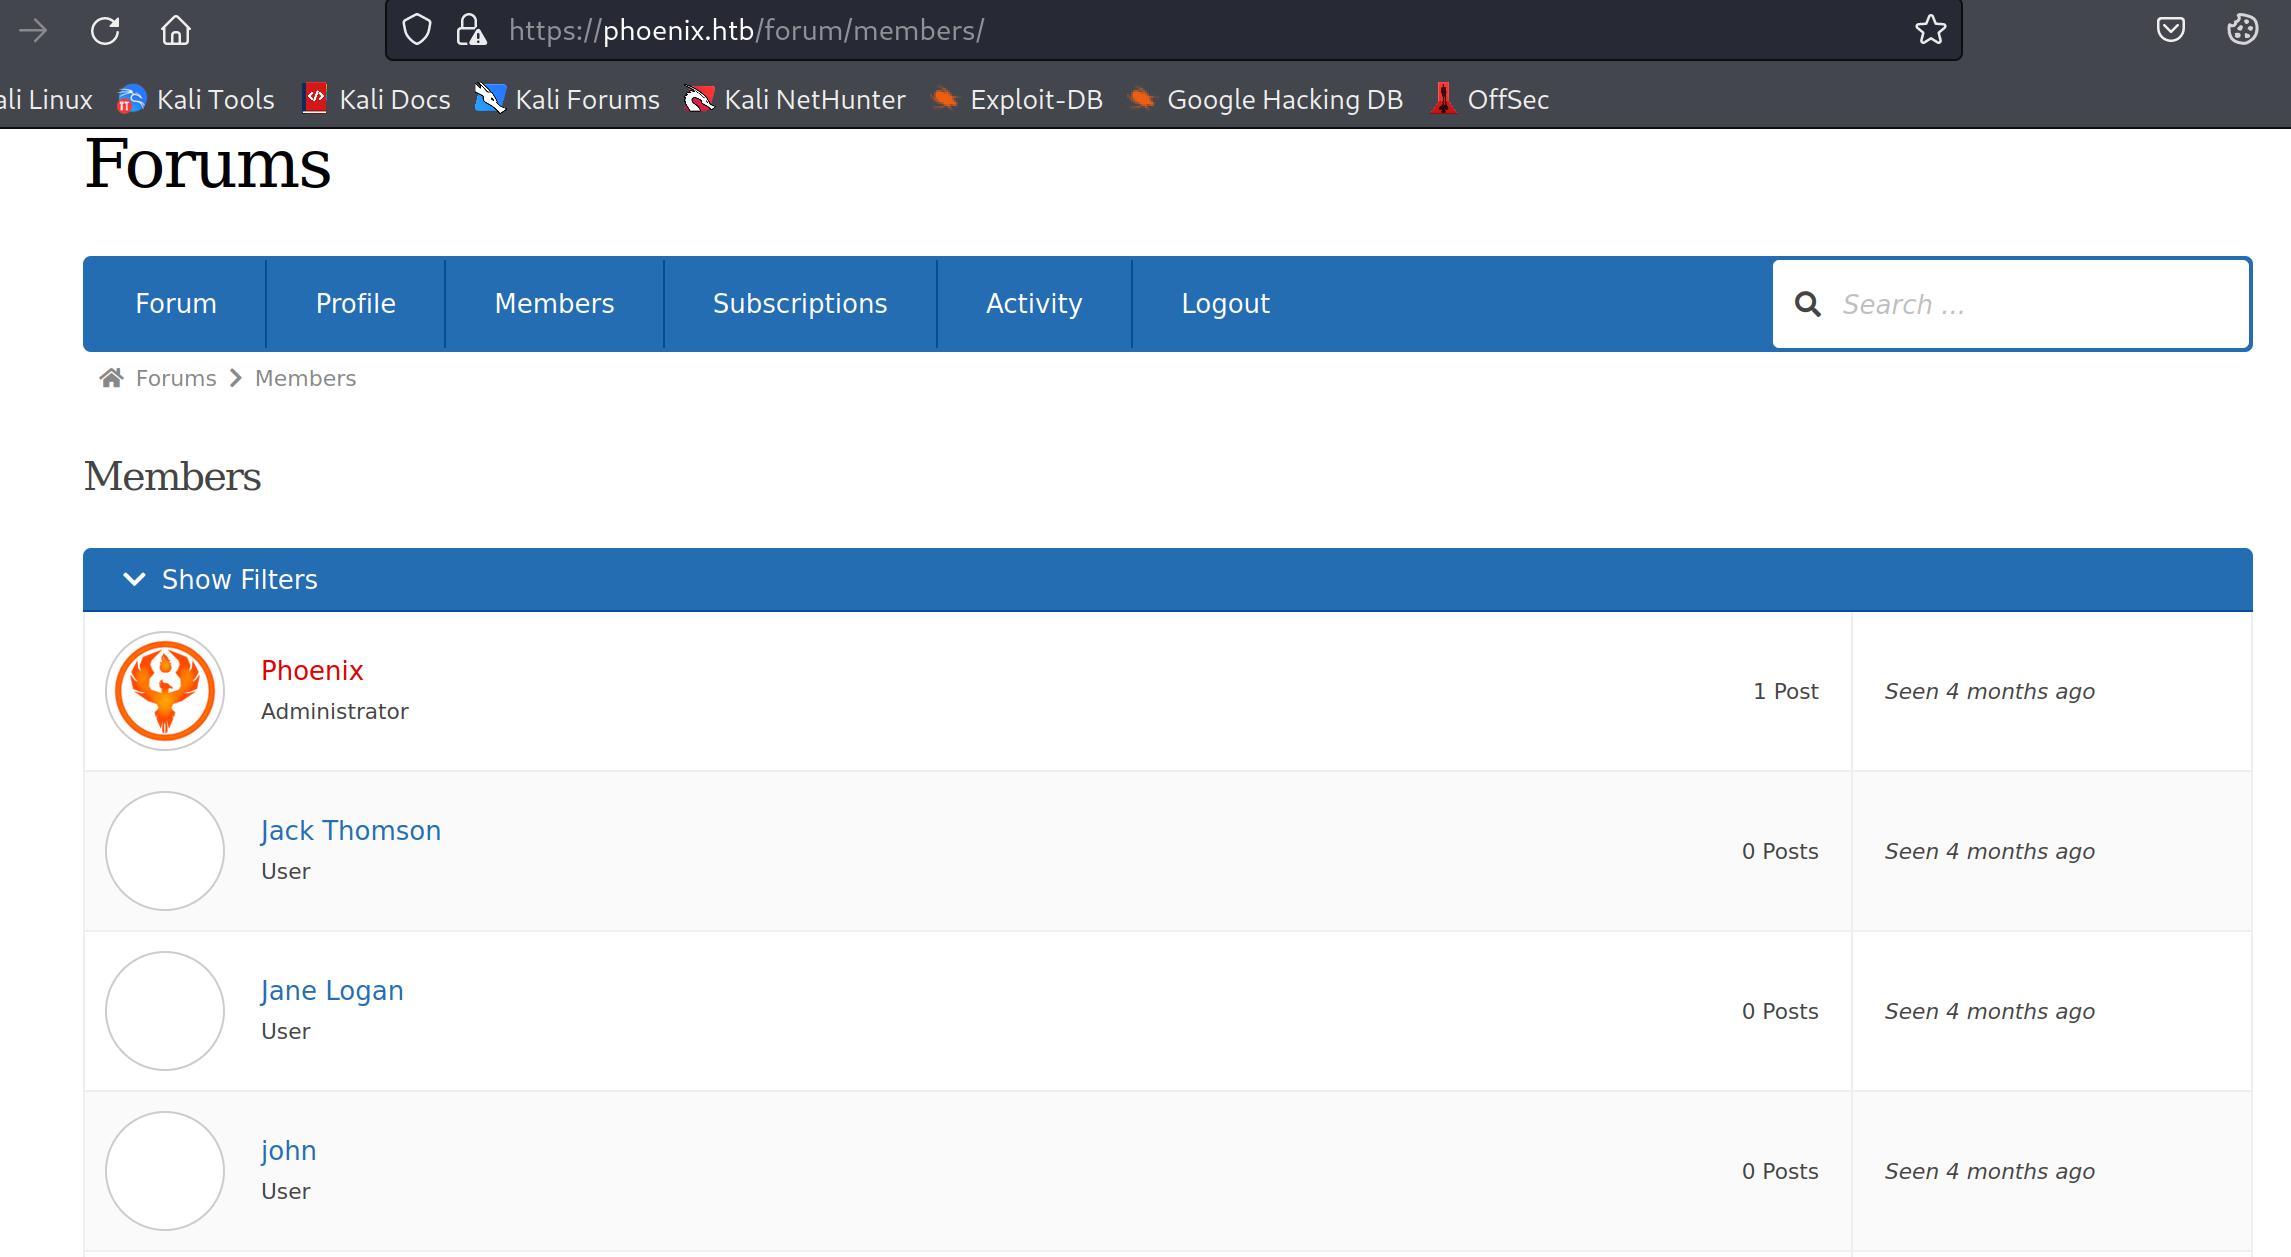Click the search magnifier icon

pos(1808,304)
